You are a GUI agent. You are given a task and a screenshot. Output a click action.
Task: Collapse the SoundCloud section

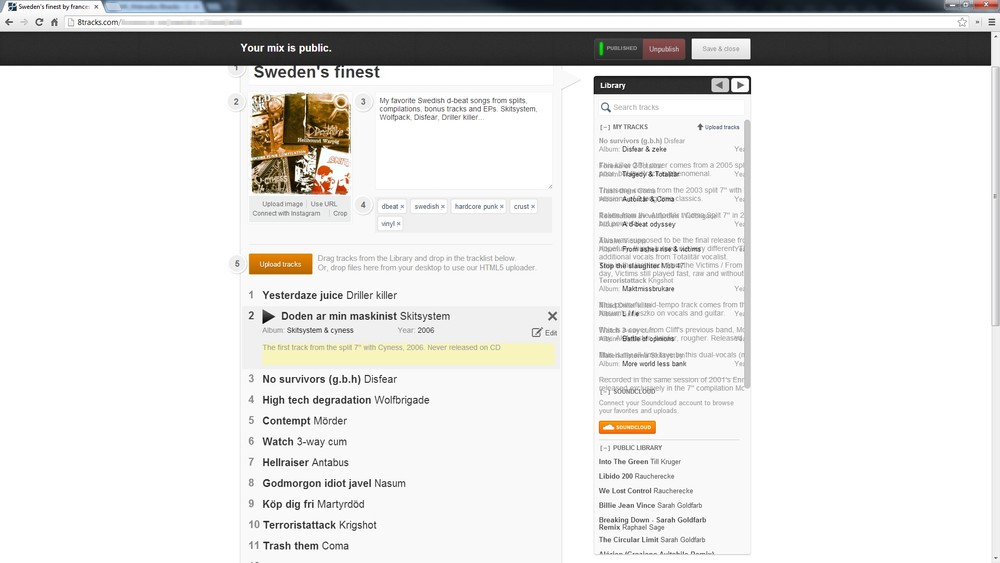(605, 391)
